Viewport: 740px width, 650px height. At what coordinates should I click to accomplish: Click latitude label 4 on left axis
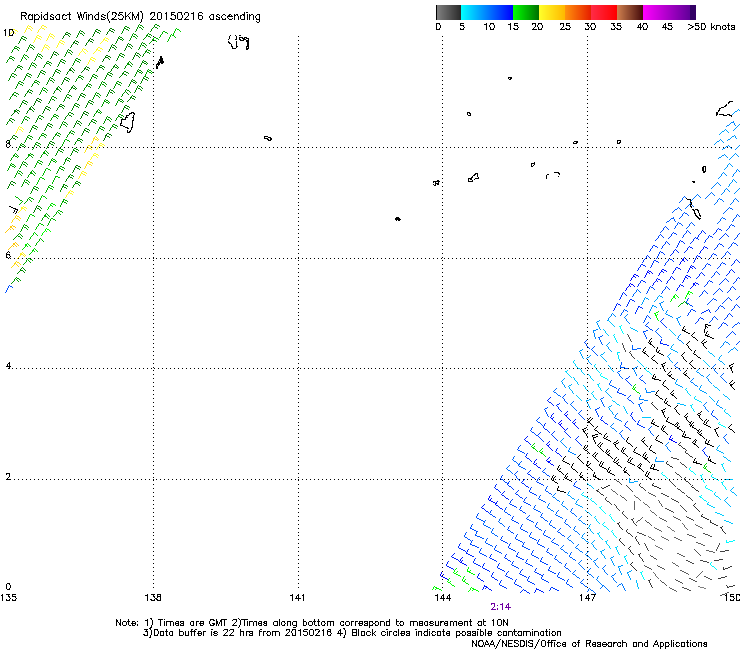click(8, 365)
